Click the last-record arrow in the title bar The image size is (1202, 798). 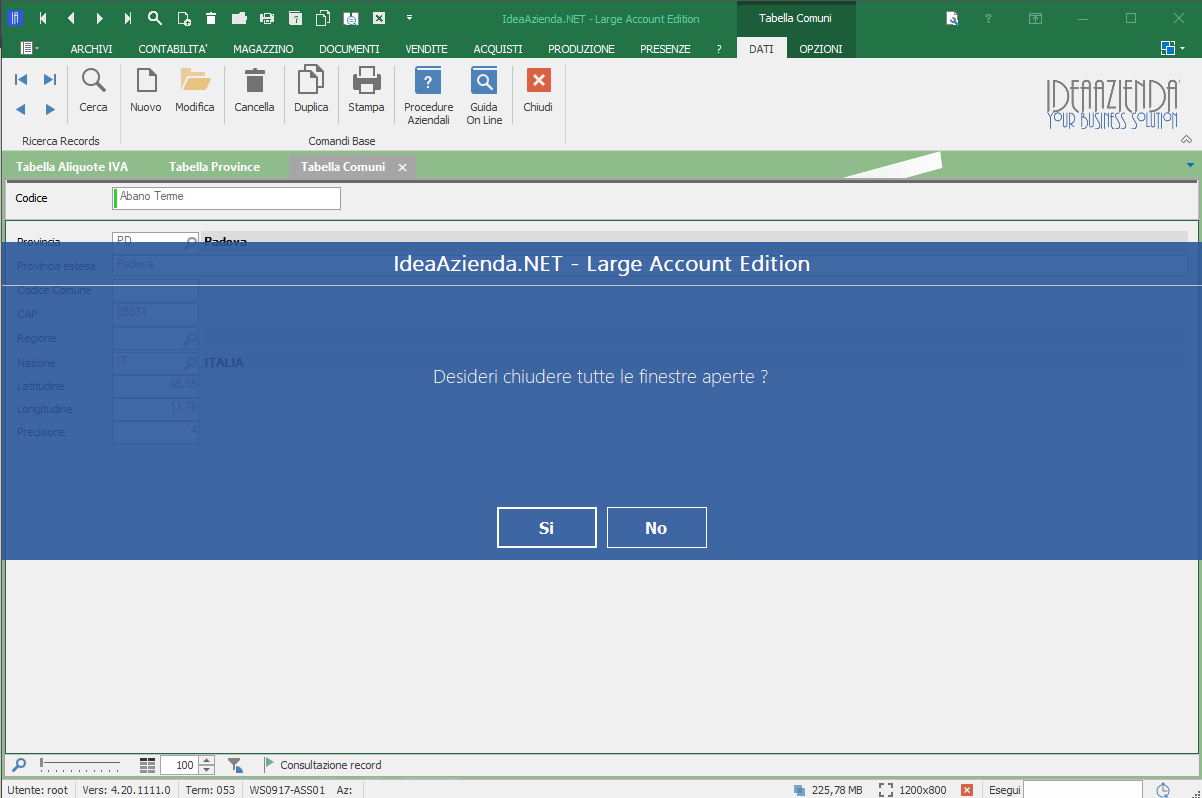(x=127, y=18)
